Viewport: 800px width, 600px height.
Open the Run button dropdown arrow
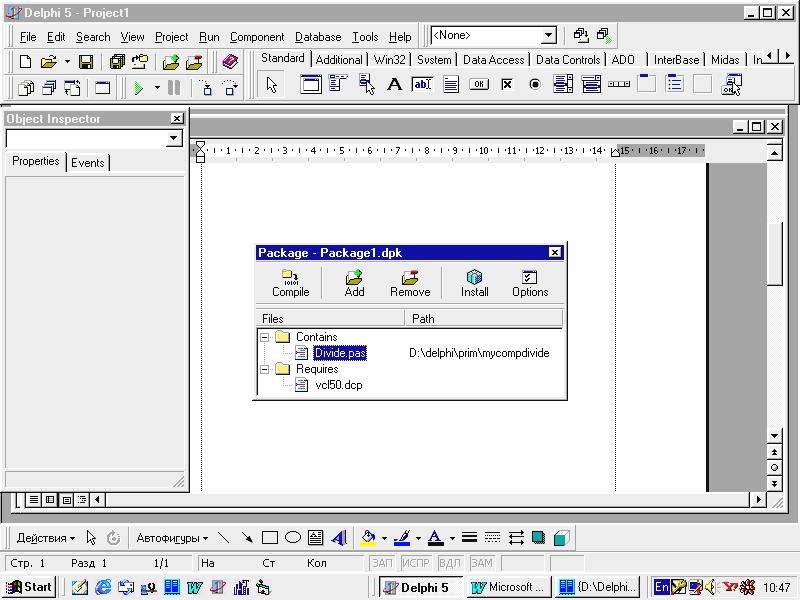point(157,88)
